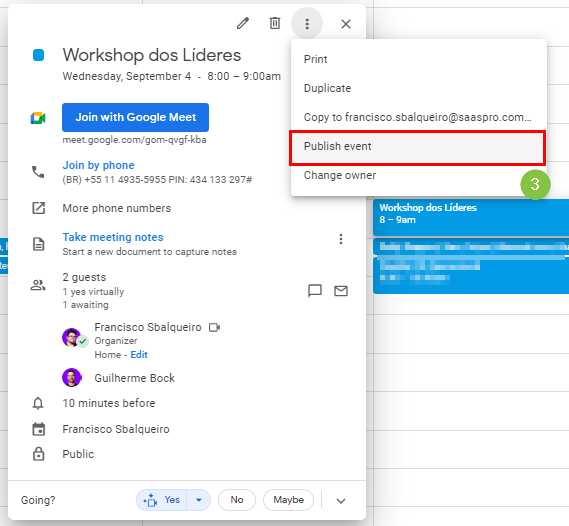Click the calendar owner icon
The image size is (569, 526).
click(38, 429)
